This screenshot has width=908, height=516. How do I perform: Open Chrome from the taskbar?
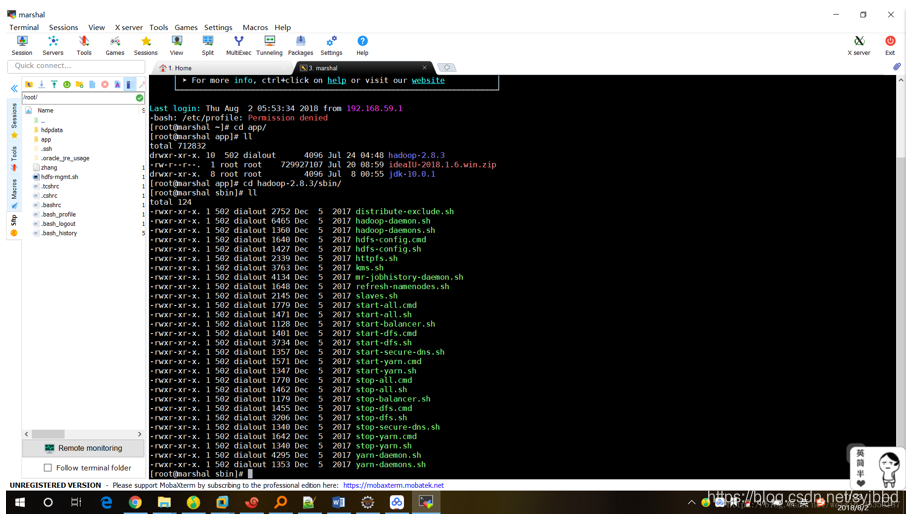pyautogui.click(x=135, y=502)
